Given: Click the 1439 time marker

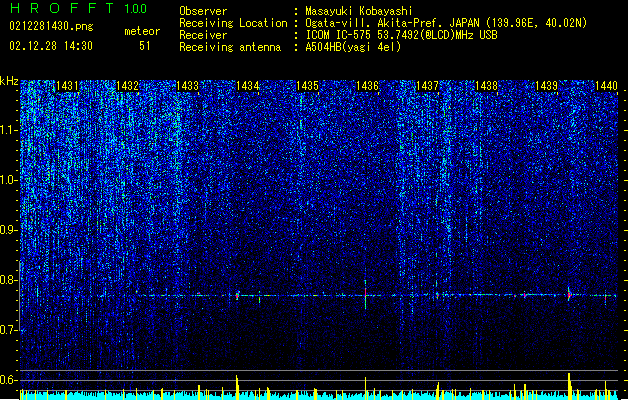Looking at the screenshot, I should pos(546,86).
